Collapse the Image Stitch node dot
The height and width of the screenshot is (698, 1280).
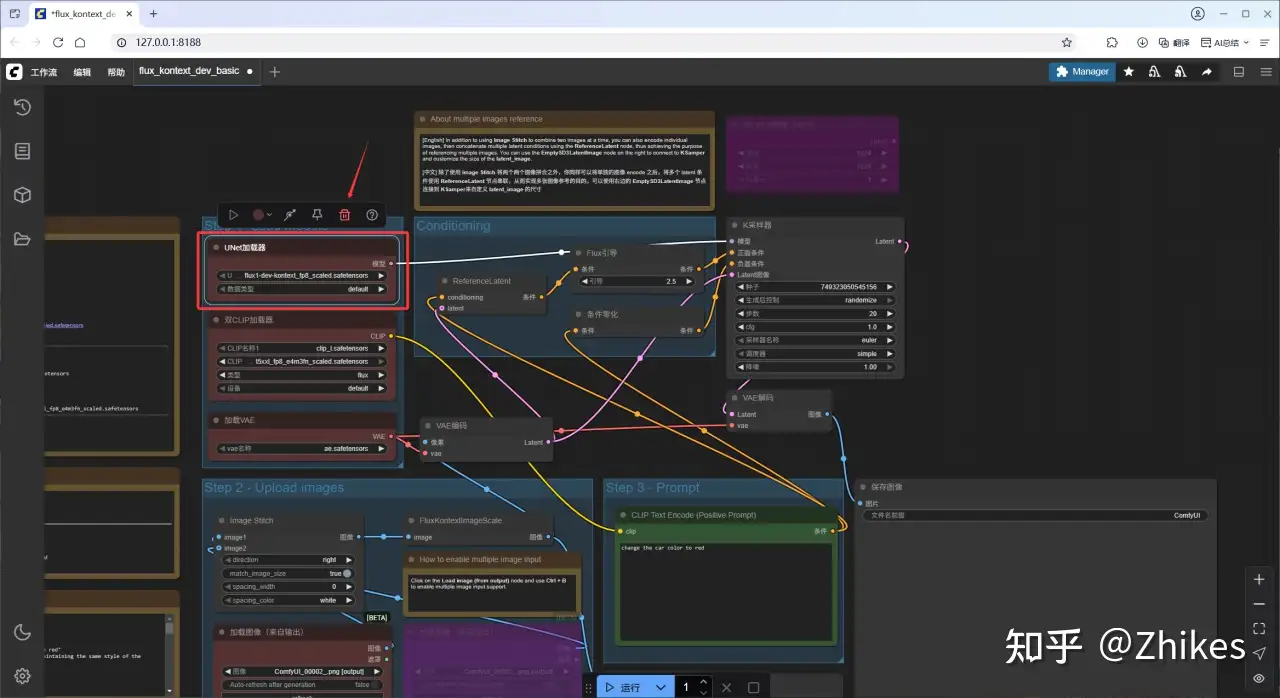pos(221,520)
